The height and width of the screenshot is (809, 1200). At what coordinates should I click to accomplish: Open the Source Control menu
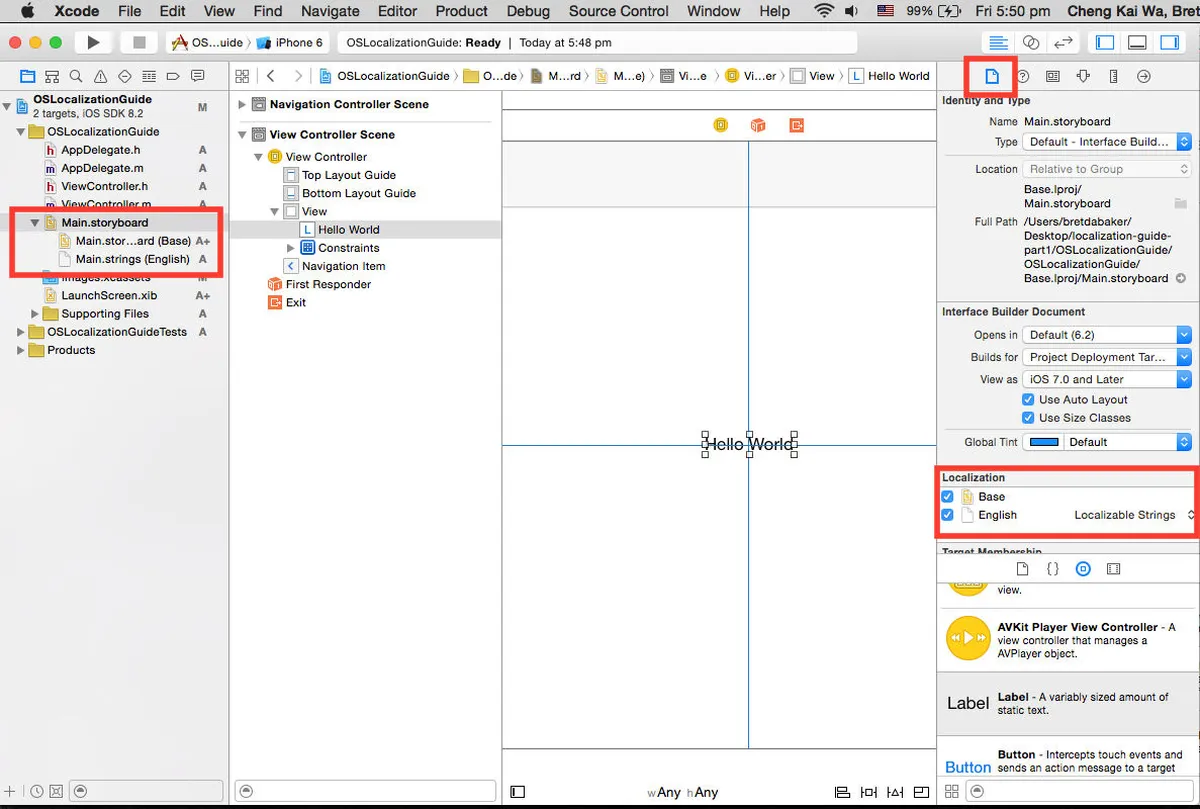(x=619, y=11)
